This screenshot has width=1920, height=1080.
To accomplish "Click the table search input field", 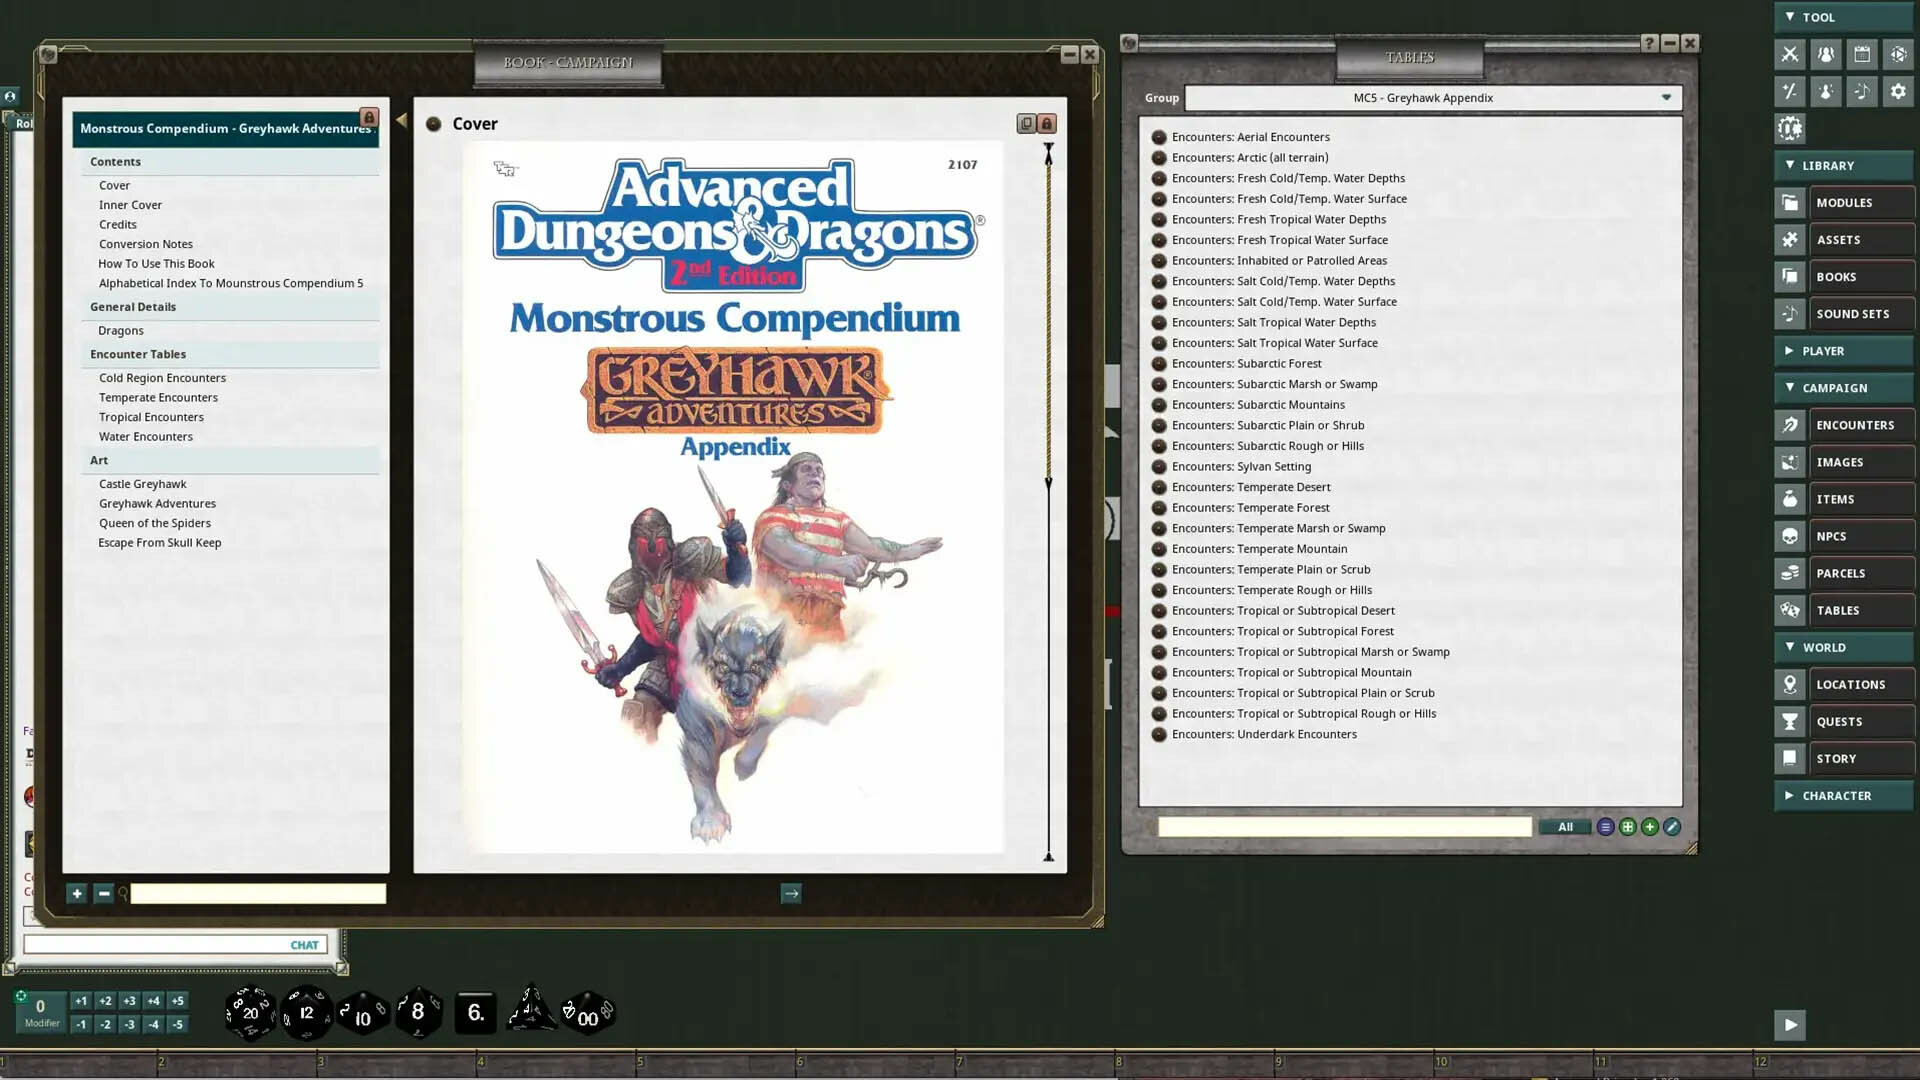I will (x=1344, y=827).
